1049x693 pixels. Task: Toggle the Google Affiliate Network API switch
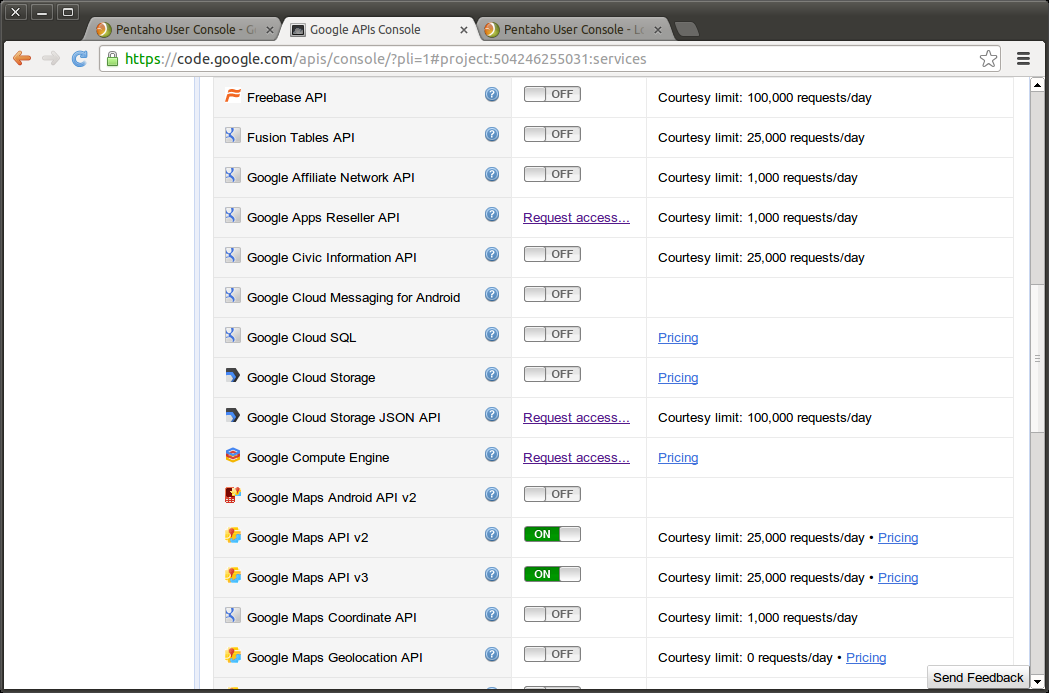click(x=551, y=173)
